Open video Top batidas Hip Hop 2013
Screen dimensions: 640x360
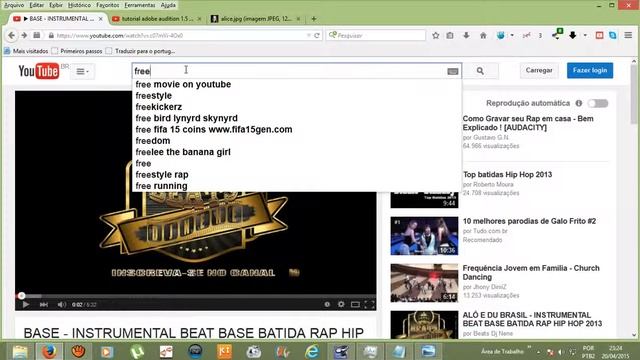click(x=507, y=174)
